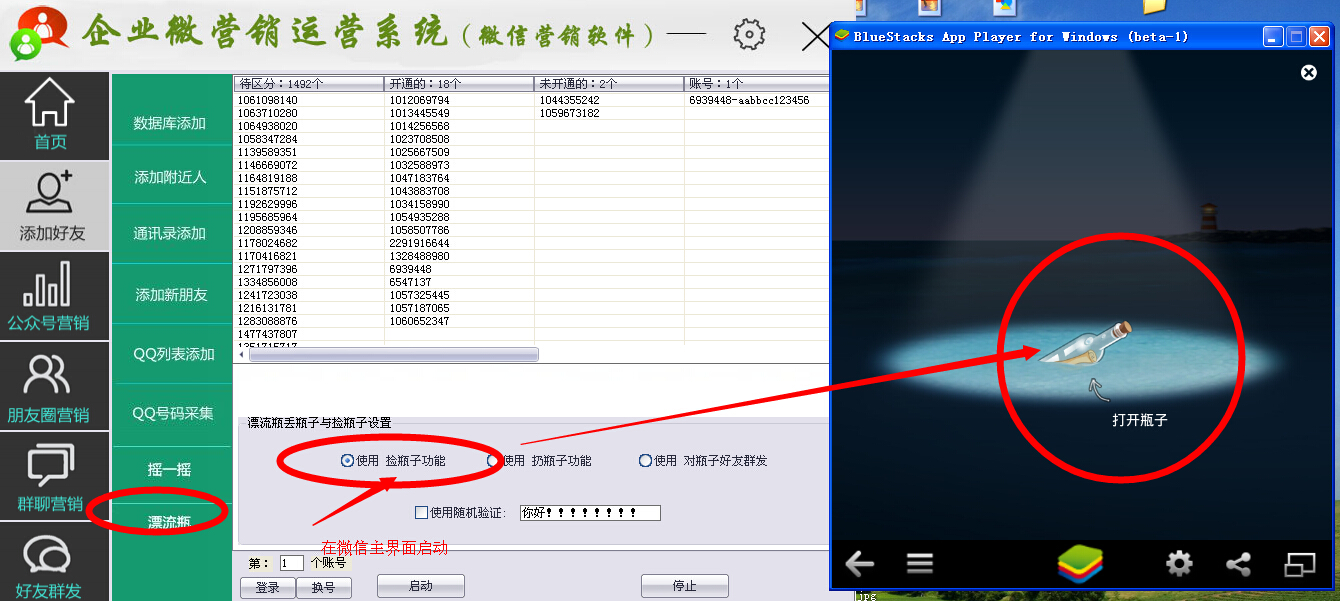Viewport: 1340px width, 601px height.
Task: Choose the 摇一摇 menu item
Action: 169,469
